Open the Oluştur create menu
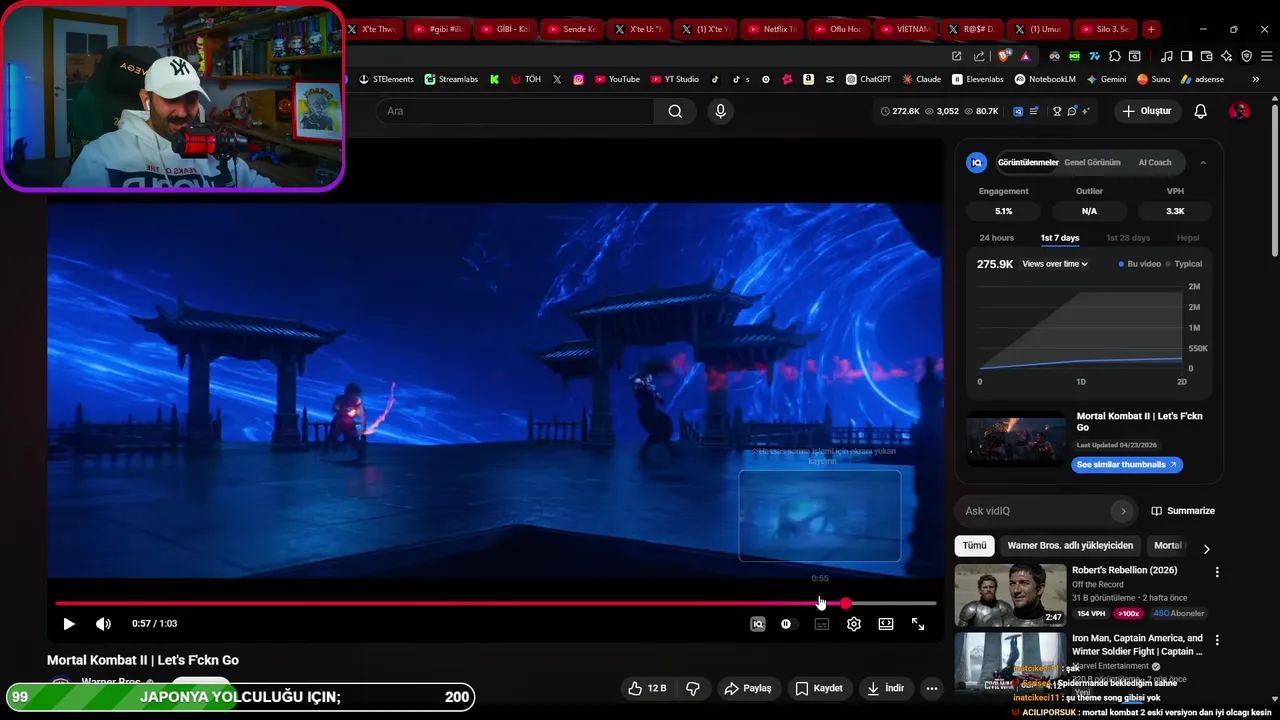Image resolution: width=1280 pixels, height=720 pixels. pyautogui.click(x=1146, y=111)
